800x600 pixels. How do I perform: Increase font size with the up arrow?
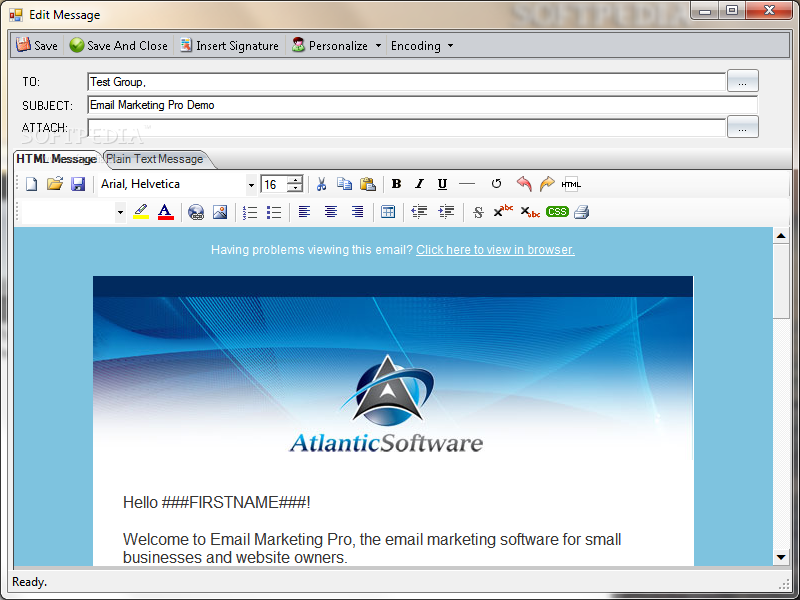tap(295, 180)
